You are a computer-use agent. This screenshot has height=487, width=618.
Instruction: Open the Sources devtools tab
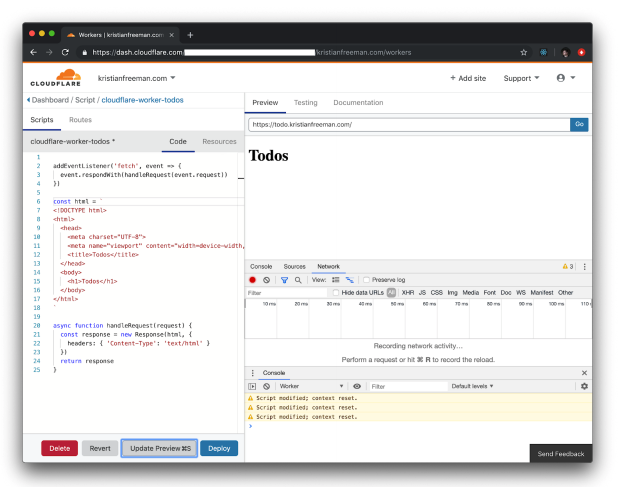[294, 267]
